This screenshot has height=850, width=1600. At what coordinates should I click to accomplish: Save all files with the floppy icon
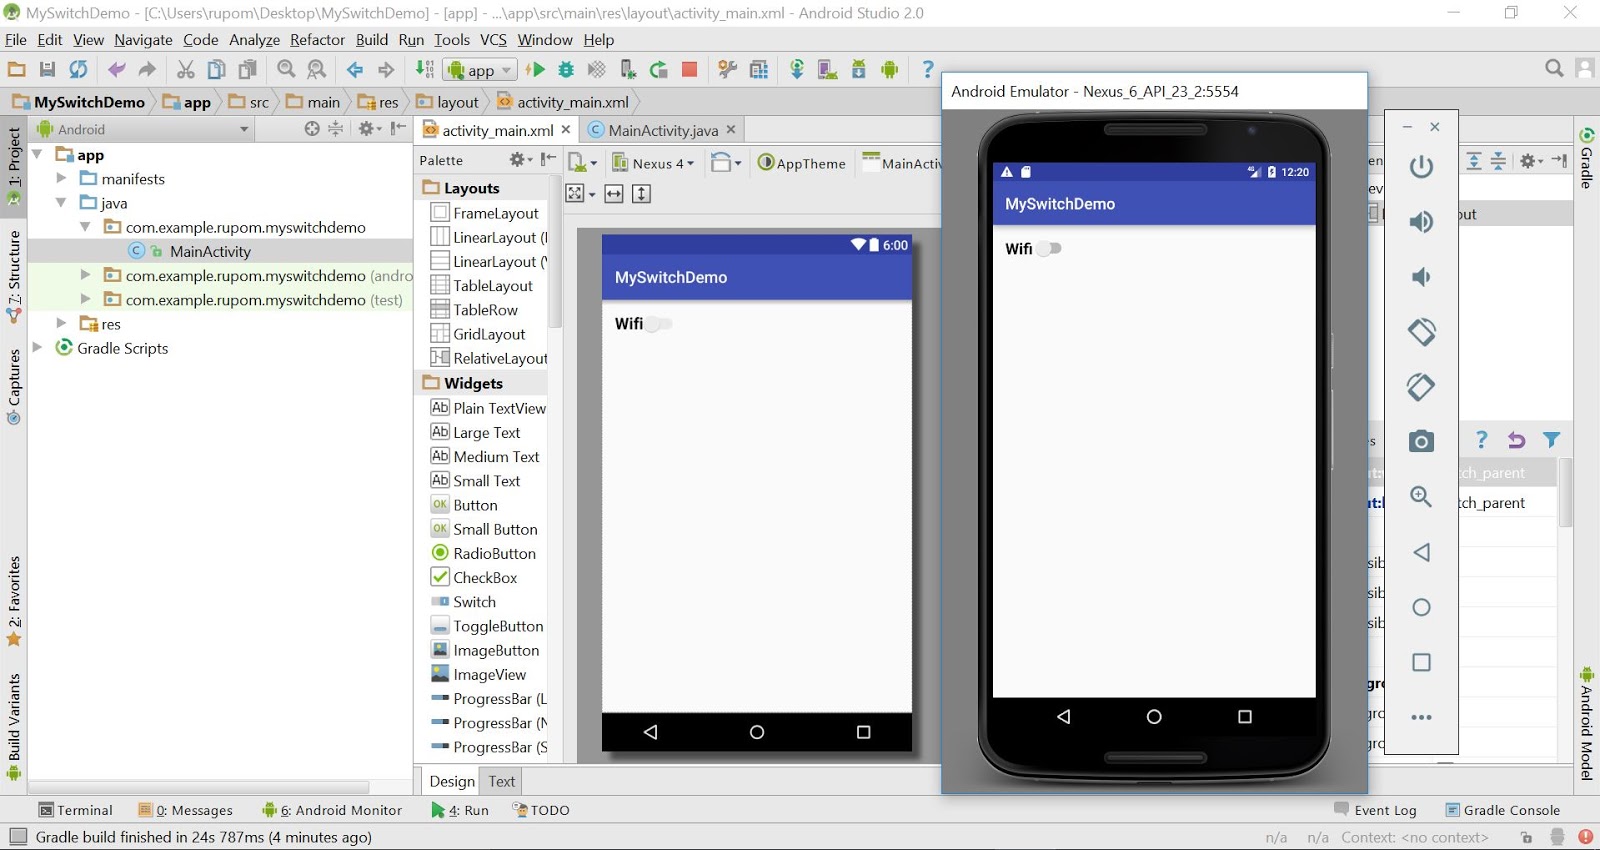(x=47, y=69)
